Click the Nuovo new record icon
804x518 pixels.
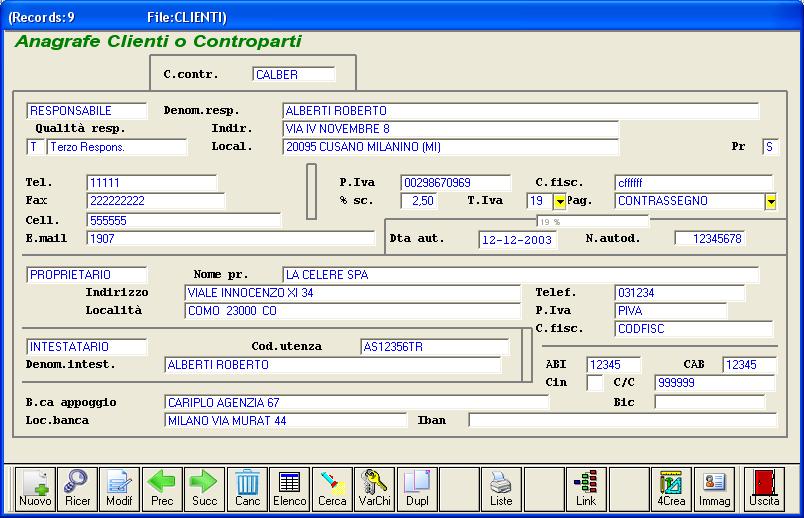pyautogui.click(x=35, y=489)
